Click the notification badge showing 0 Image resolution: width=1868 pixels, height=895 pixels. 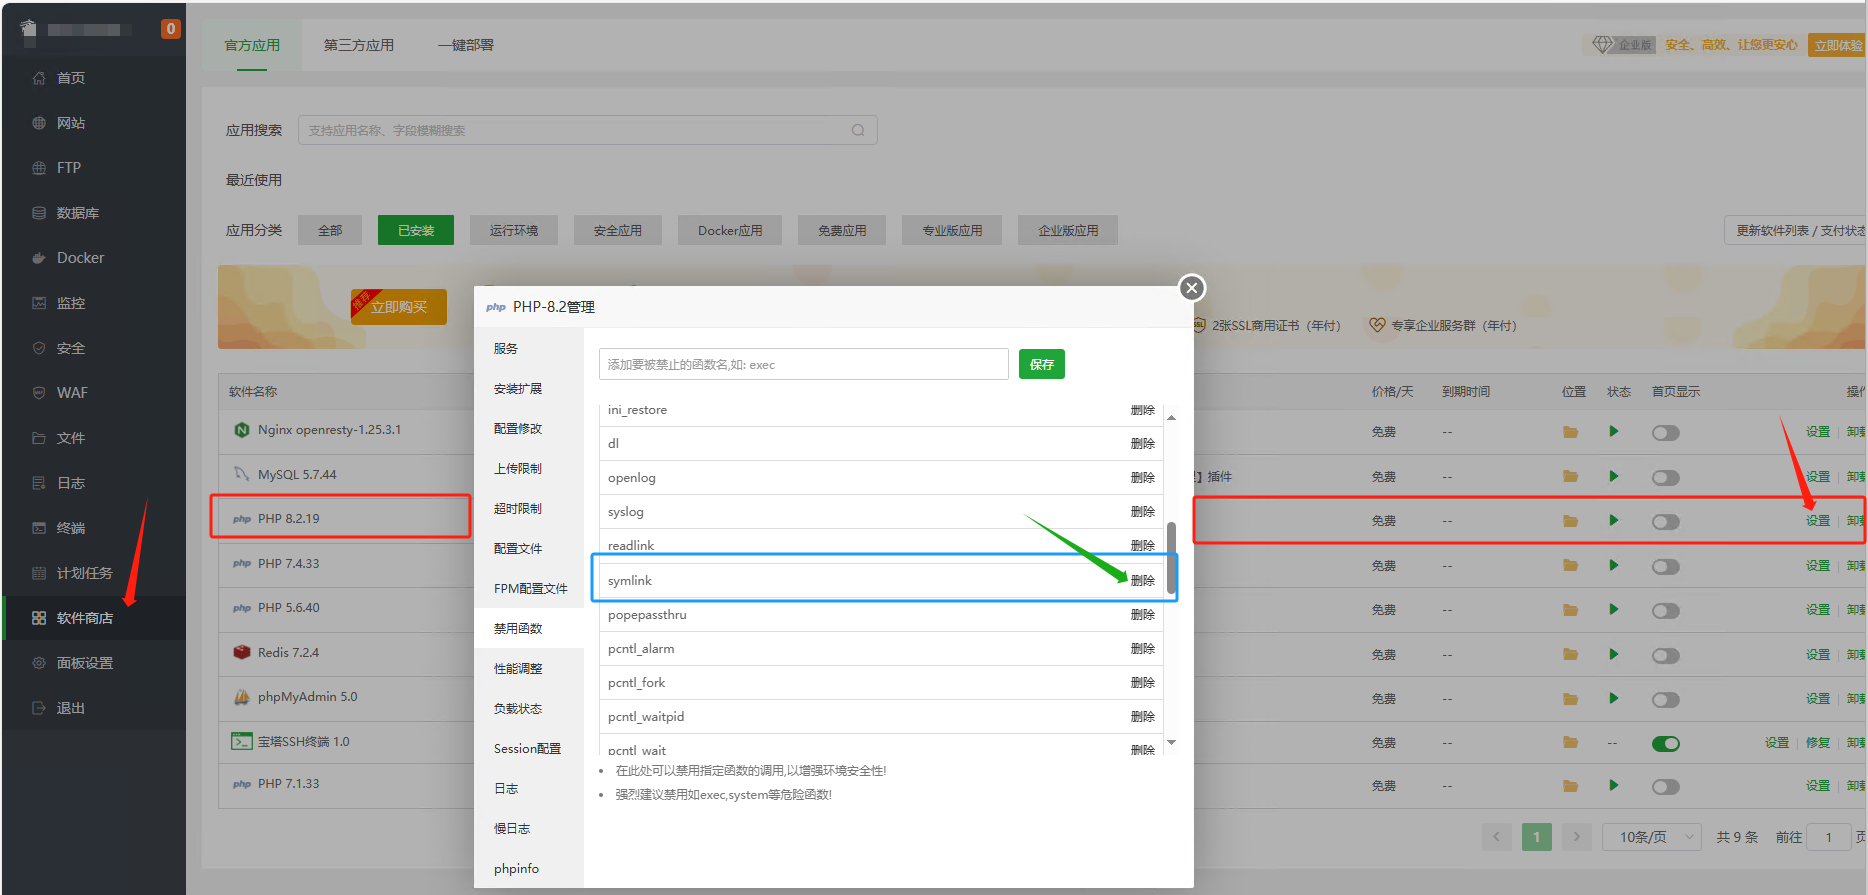click(171, 29)
